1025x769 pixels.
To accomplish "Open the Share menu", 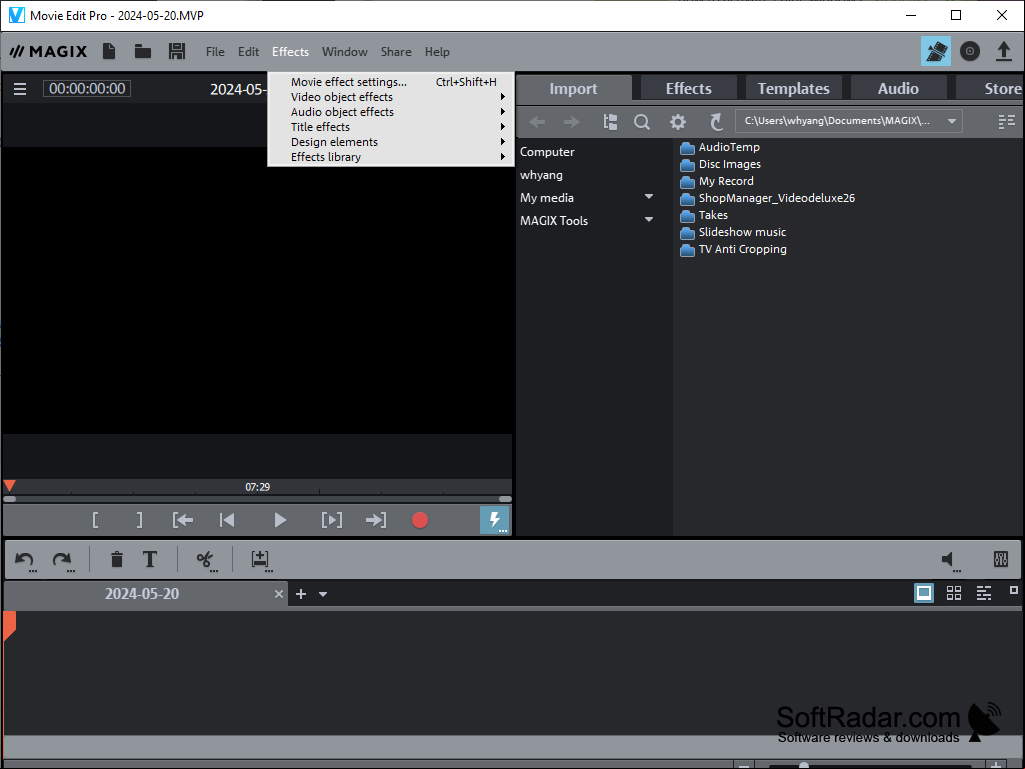I will [x=396, y=52].
